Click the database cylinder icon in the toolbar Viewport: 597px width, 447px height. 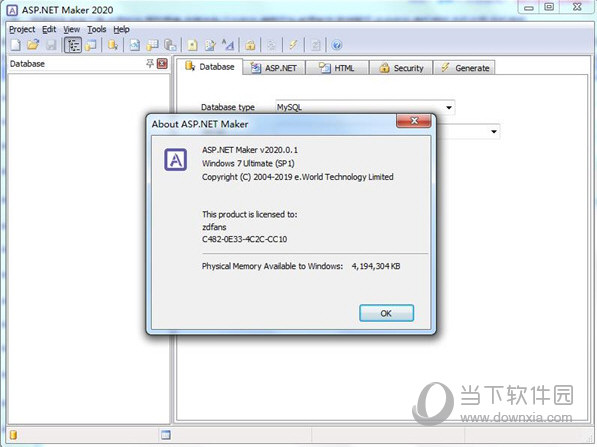(113, 45)
